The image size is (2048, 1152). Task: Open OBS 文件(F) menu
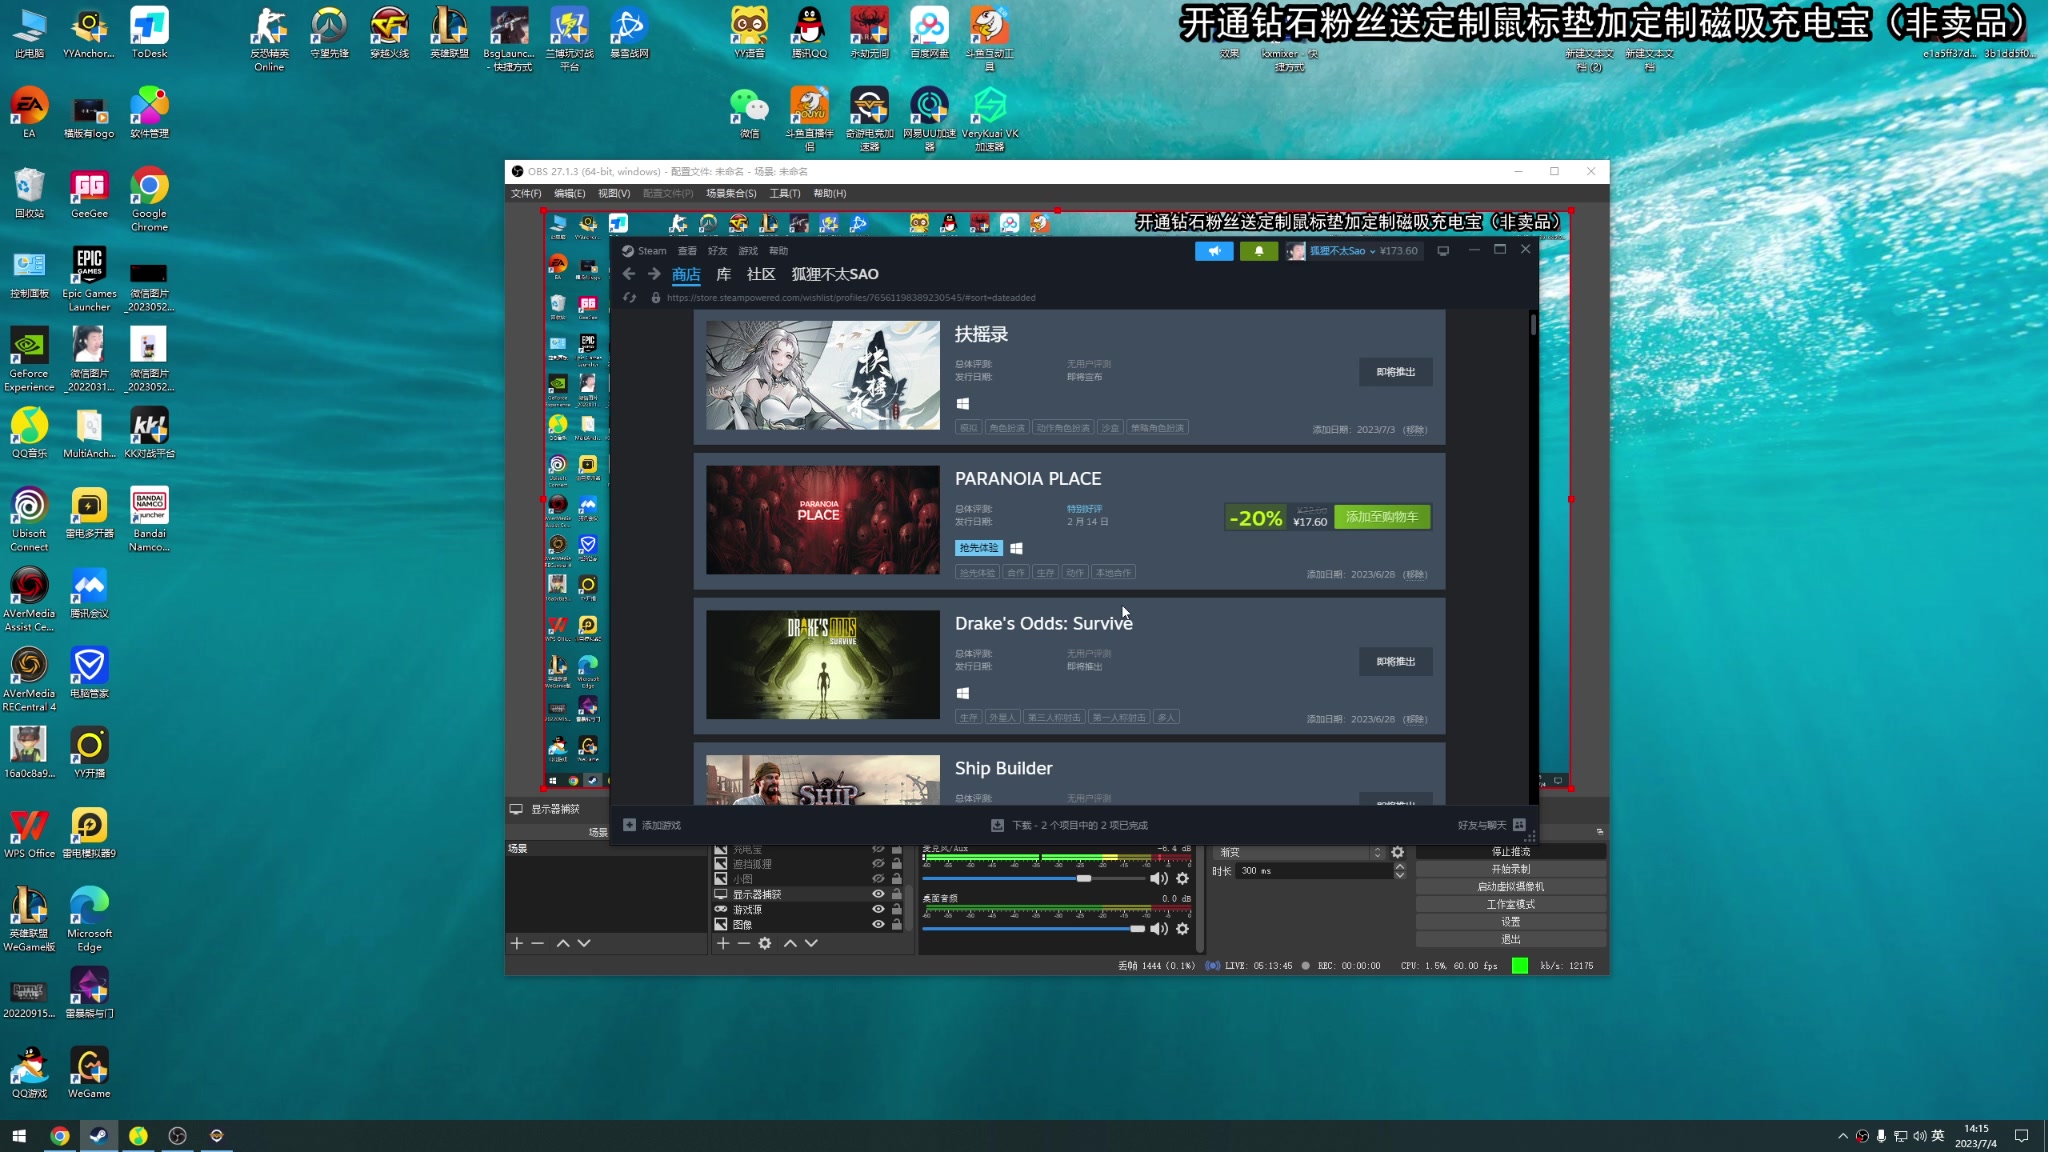tap(526, 194)
